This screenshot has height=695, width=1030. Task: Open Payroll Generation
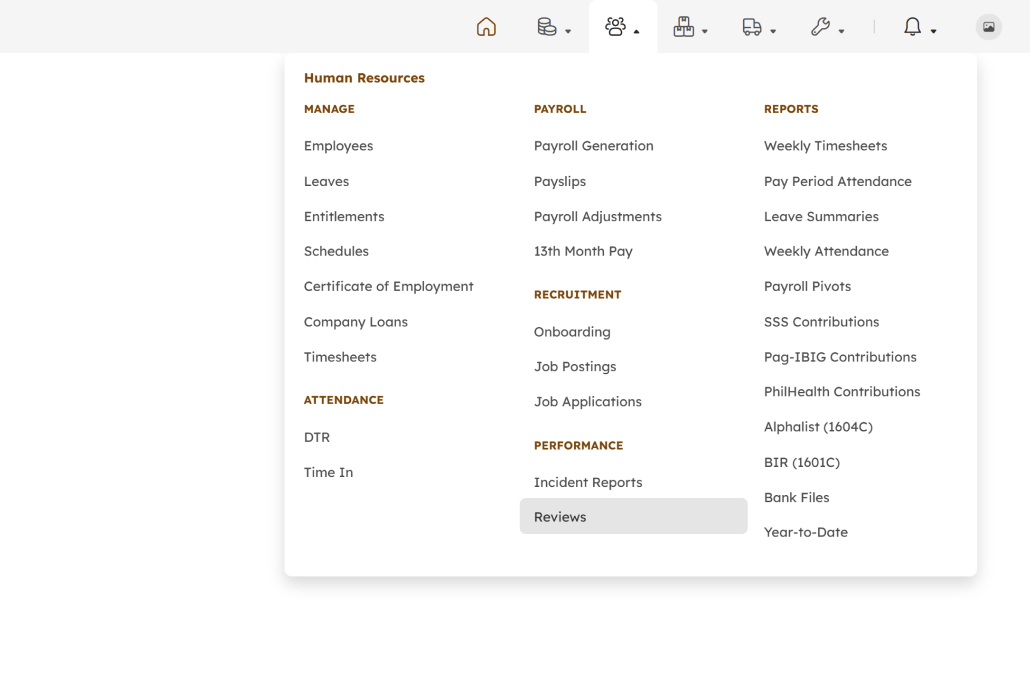coord(594,146)
